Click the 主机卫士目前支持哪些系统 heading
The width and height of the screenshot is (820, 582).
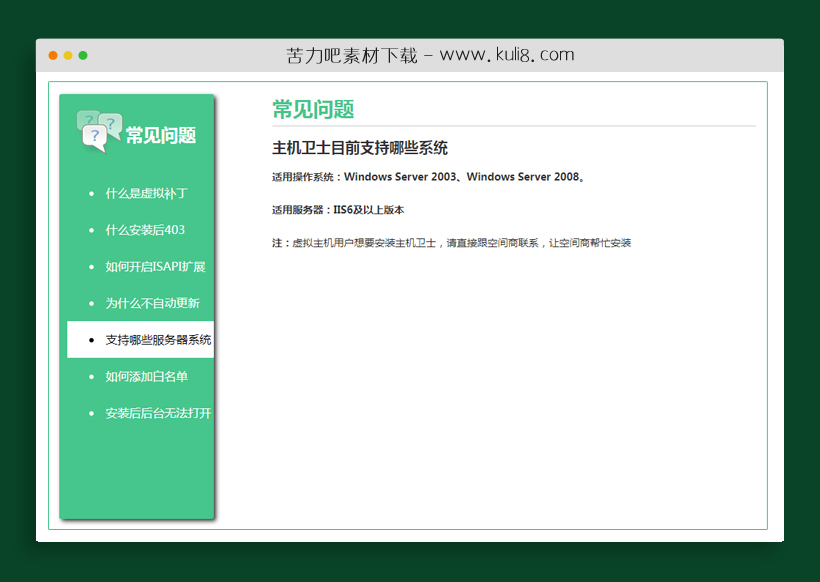point(361,147)
